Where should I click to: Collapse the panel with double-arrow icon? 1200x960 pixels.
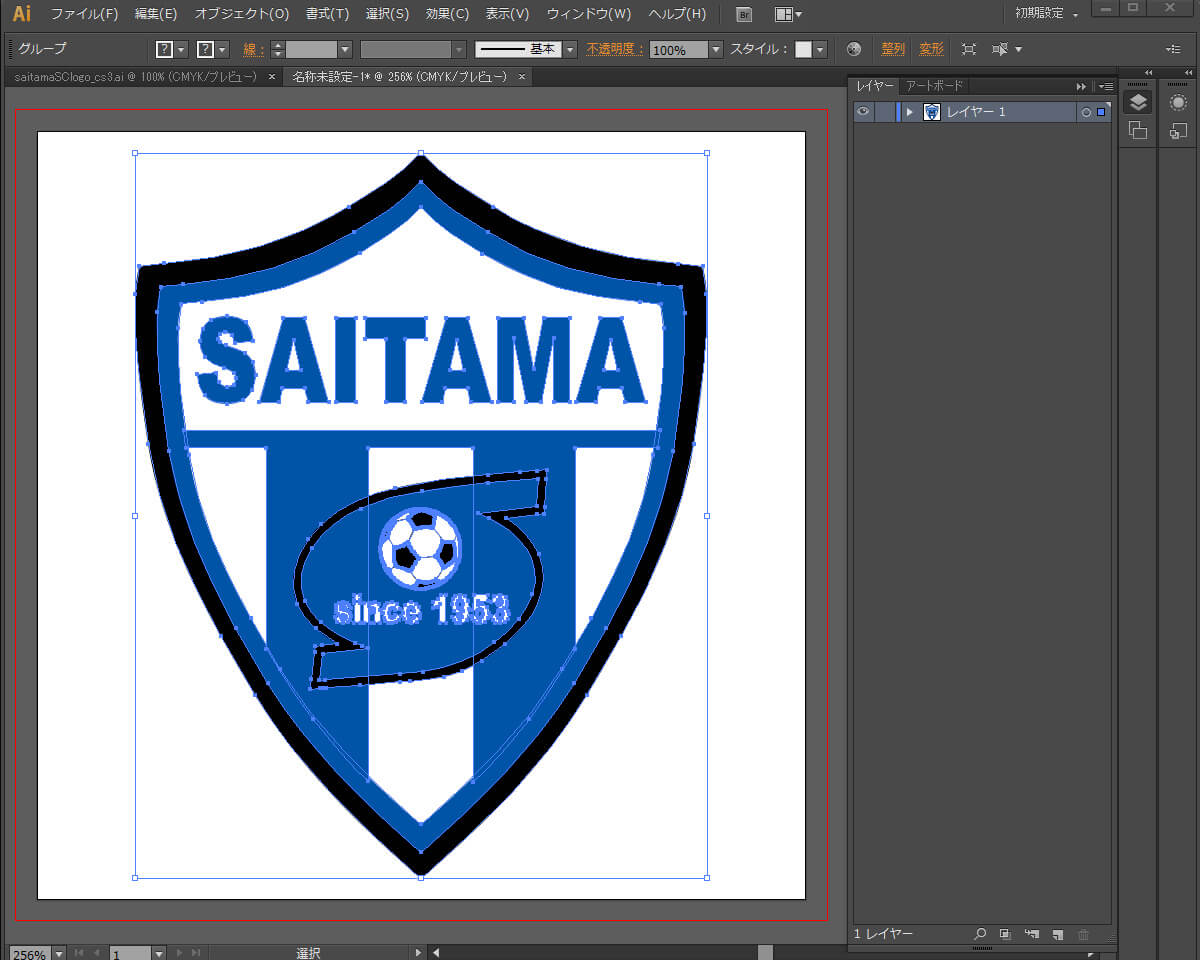(1081, 86)
